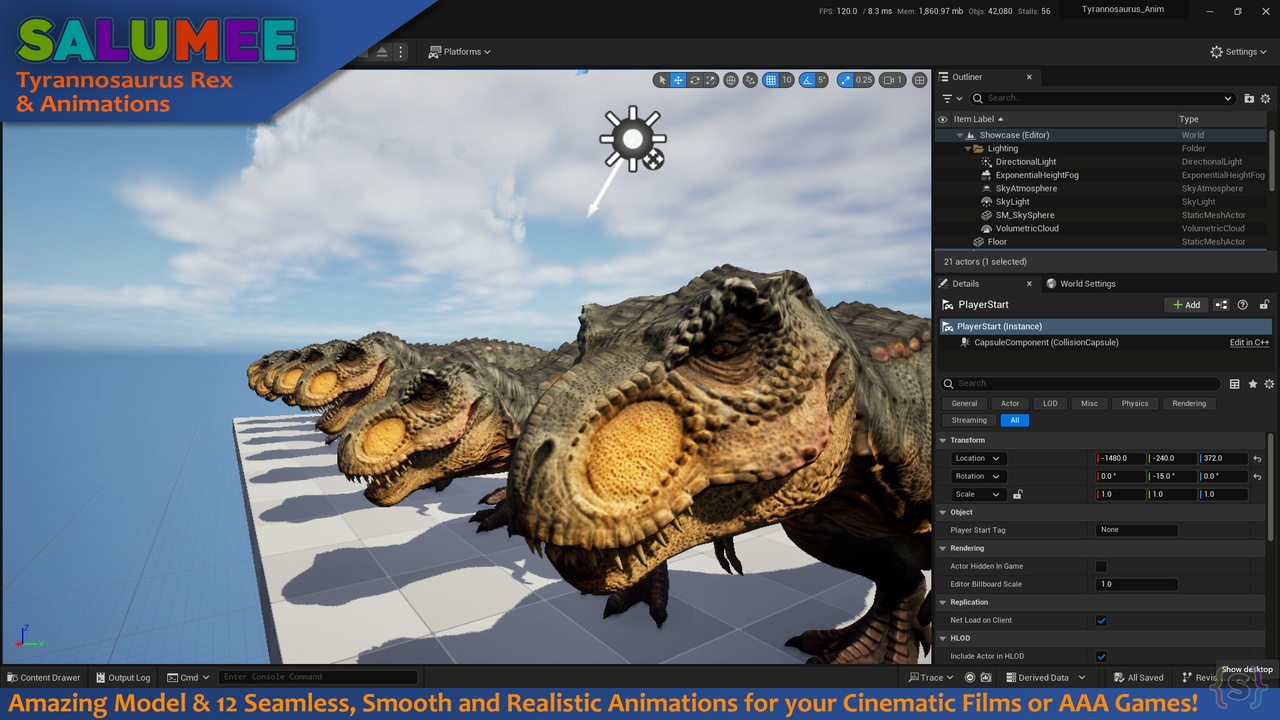Open surface snapping options
This screenshot has height=720, width=1280.
[750, 80]
